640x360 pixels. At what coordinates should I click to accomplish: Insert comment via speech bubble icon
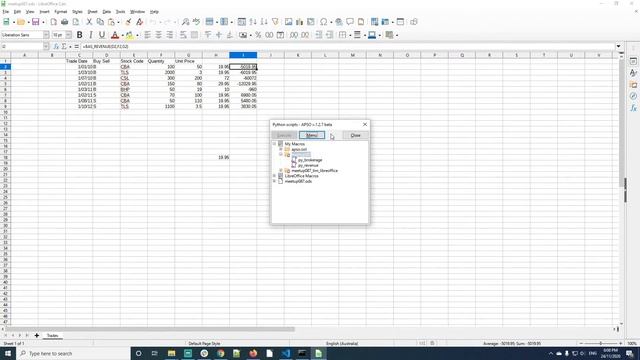click(x=350, y=22)
